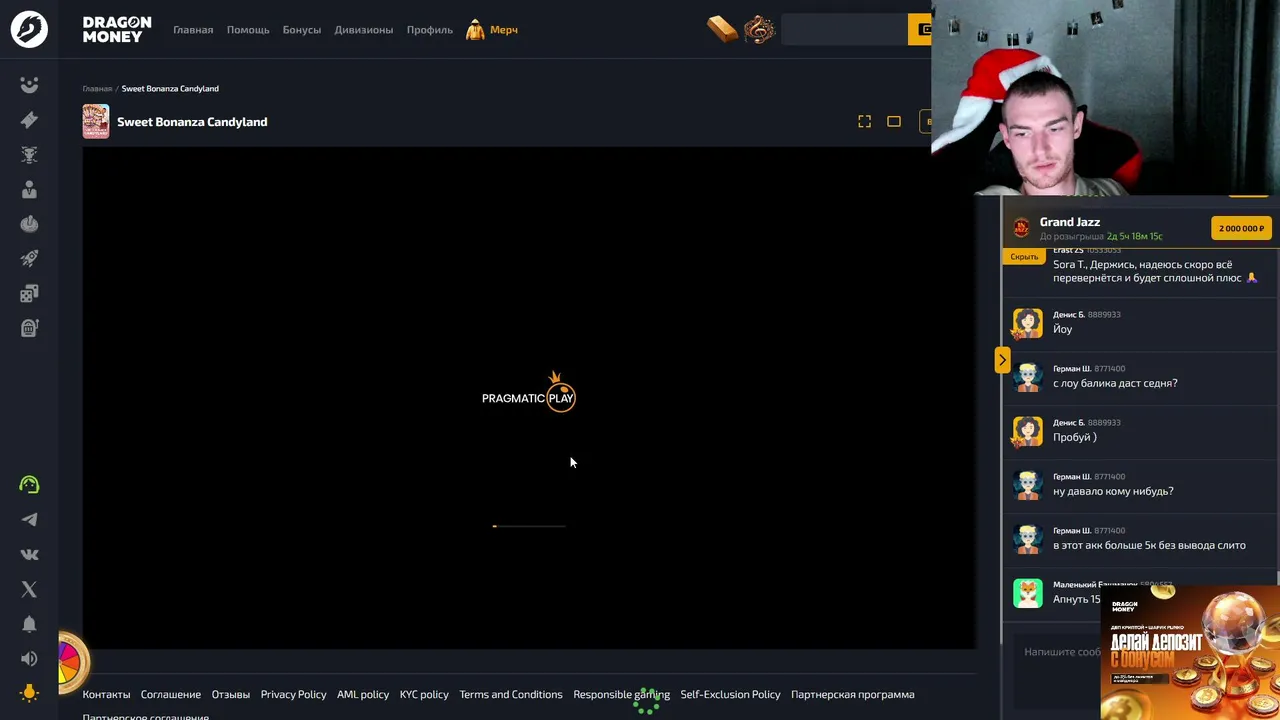Open the Self-Exclusion Policy footer link

coord(730,694)
